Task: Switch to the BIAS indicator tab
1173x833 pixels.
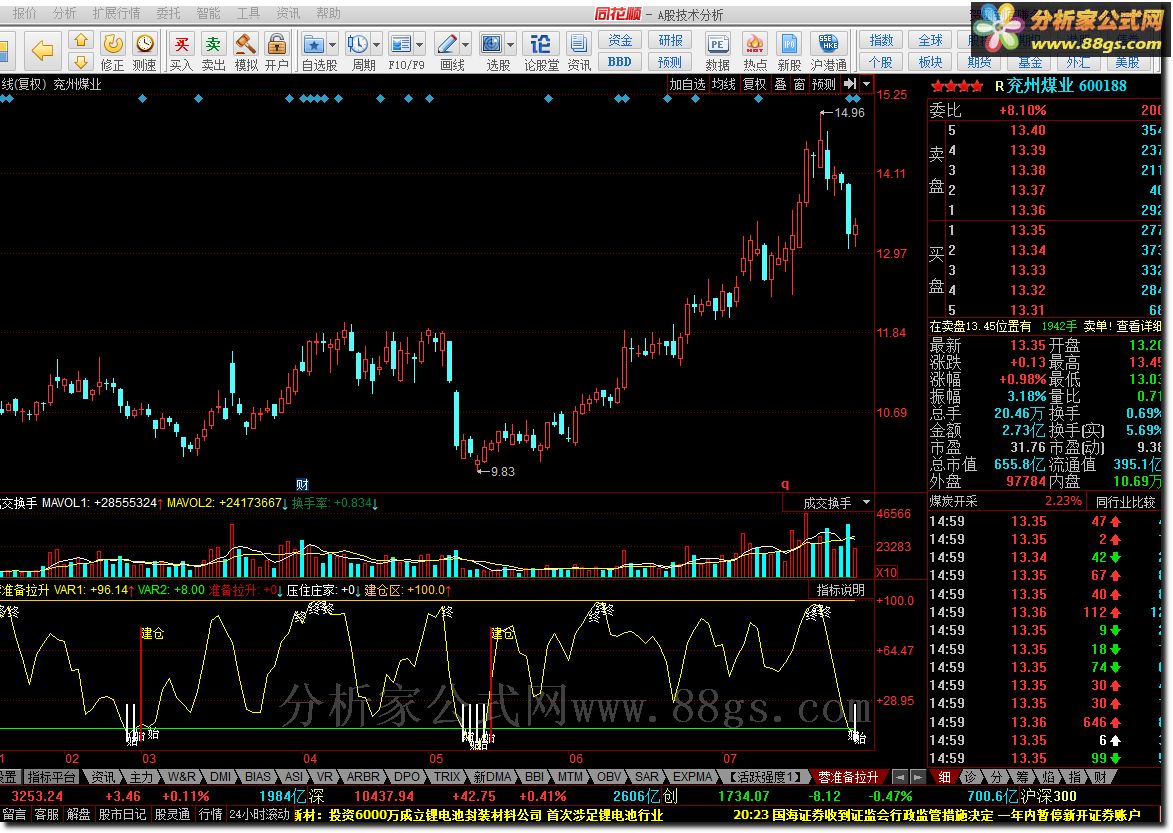Action: (257, 777)
